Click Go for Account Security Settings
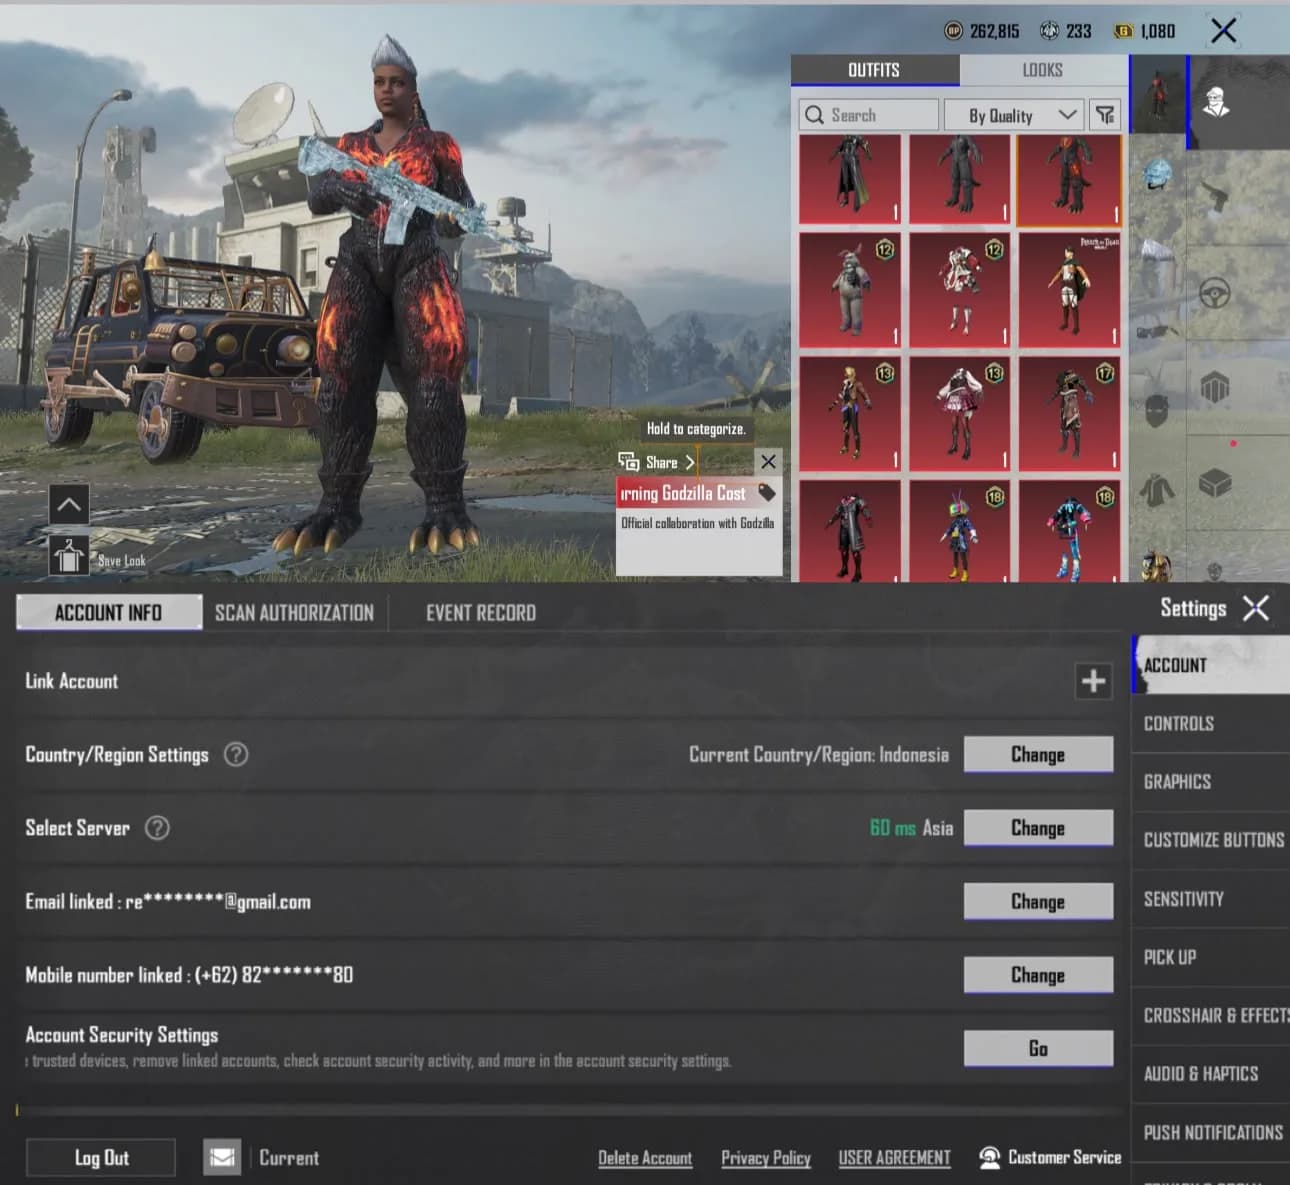 click(x=1038, y=1048)
